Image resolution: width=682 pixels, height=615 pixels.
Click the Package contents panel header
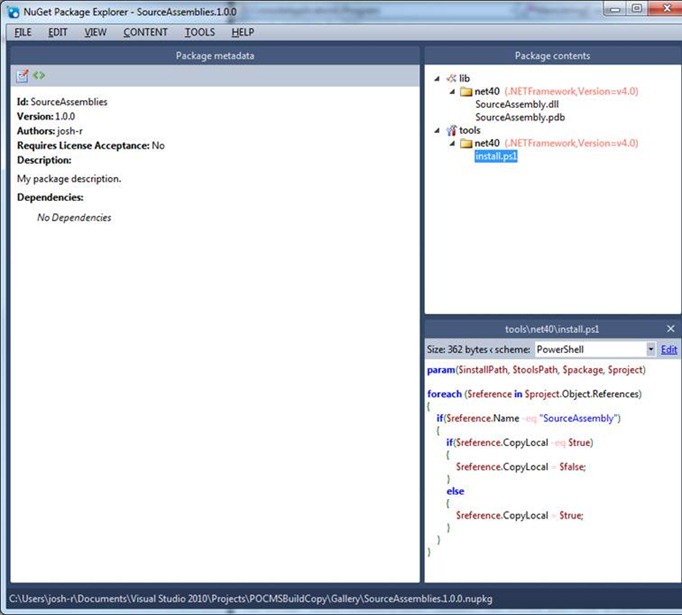pyautogui.click(x=552, y=56)
